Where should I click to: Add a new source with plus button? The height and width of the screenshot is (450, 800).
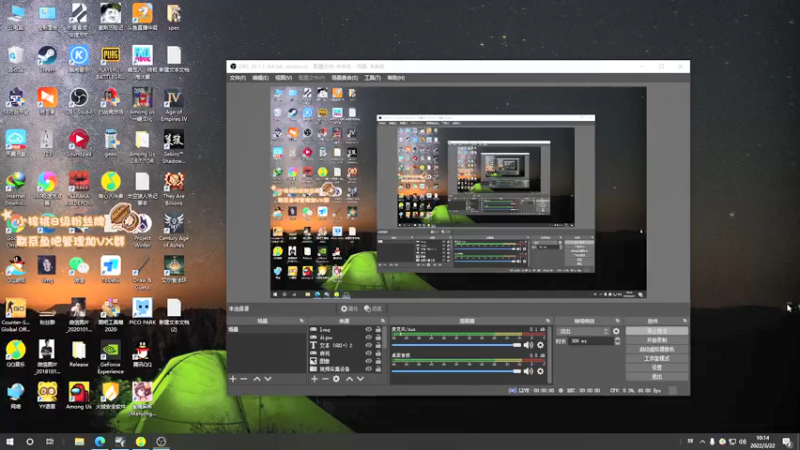point(315,379)
